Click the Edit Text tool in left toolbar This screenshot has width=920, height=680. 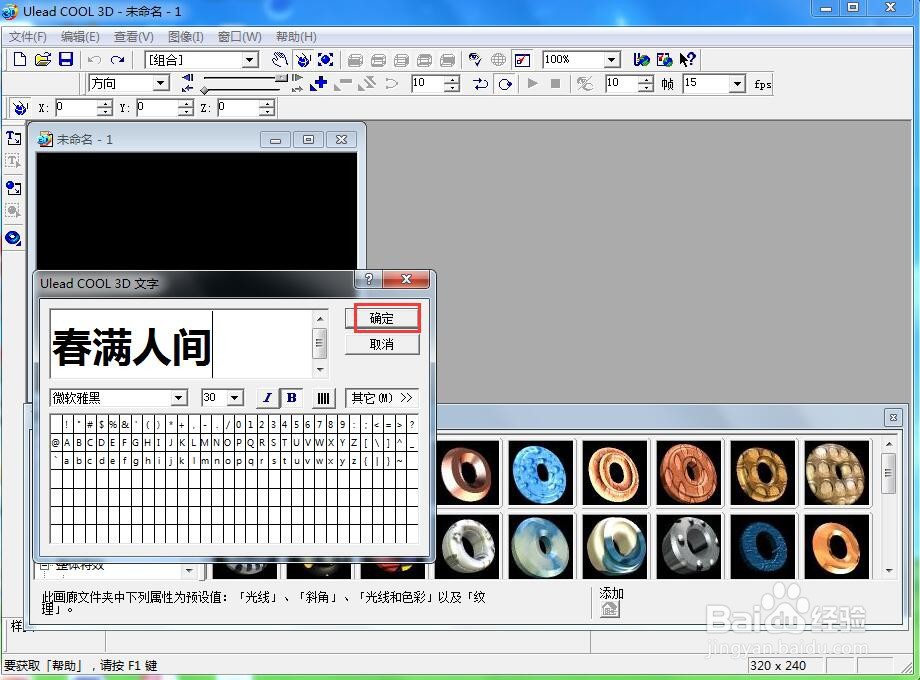(x=13, y=161)
